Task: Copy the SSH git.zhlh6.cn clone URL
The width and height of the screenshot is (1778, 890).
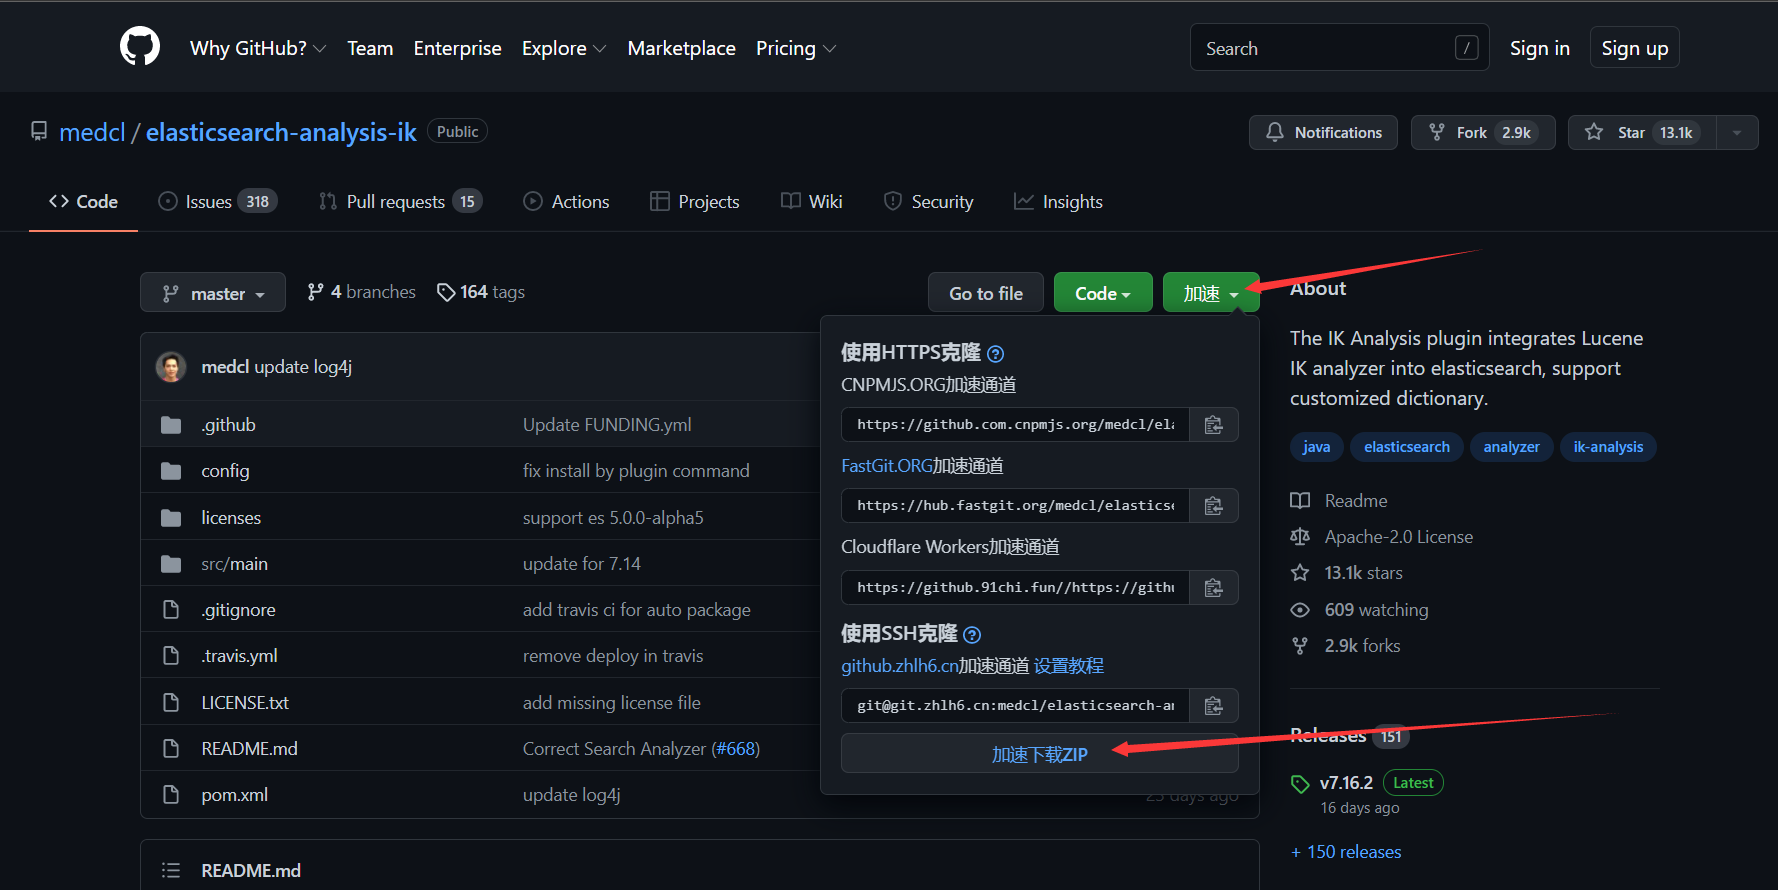Action: click(1214, 706)
